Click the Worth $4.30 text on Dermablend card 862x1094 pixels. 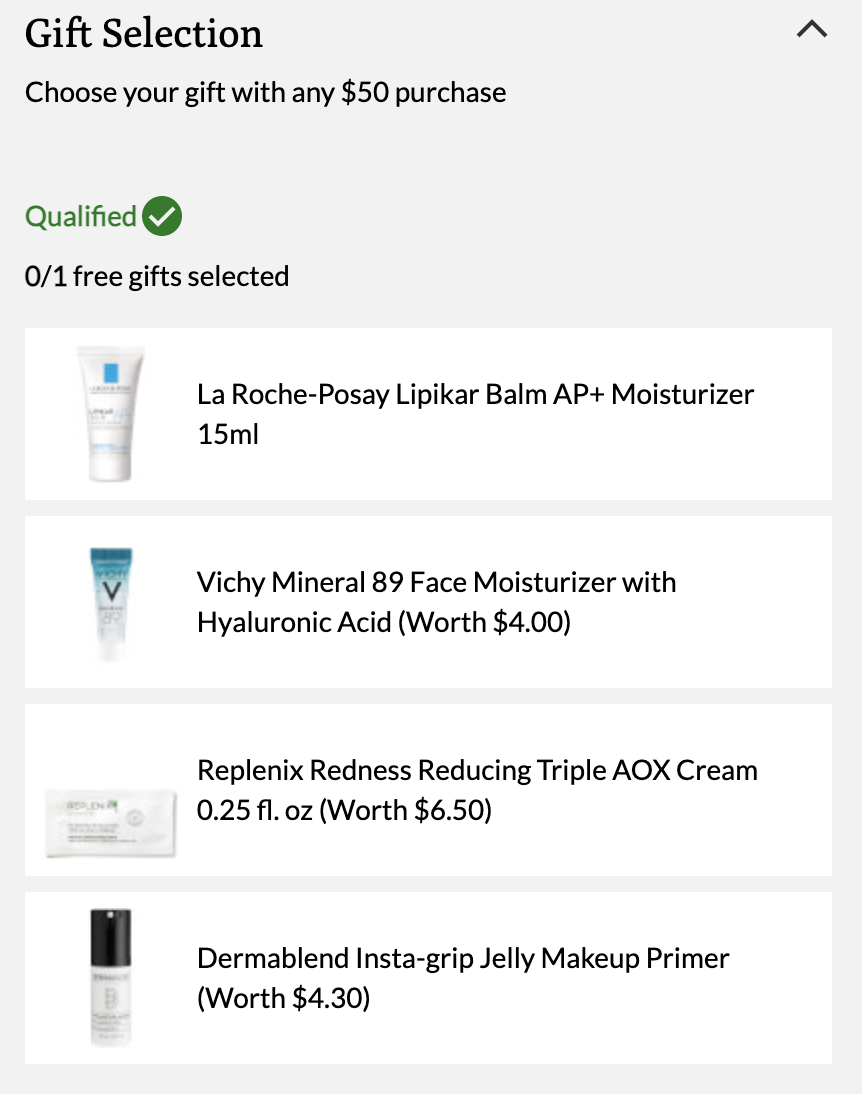[x=283, y=998]
